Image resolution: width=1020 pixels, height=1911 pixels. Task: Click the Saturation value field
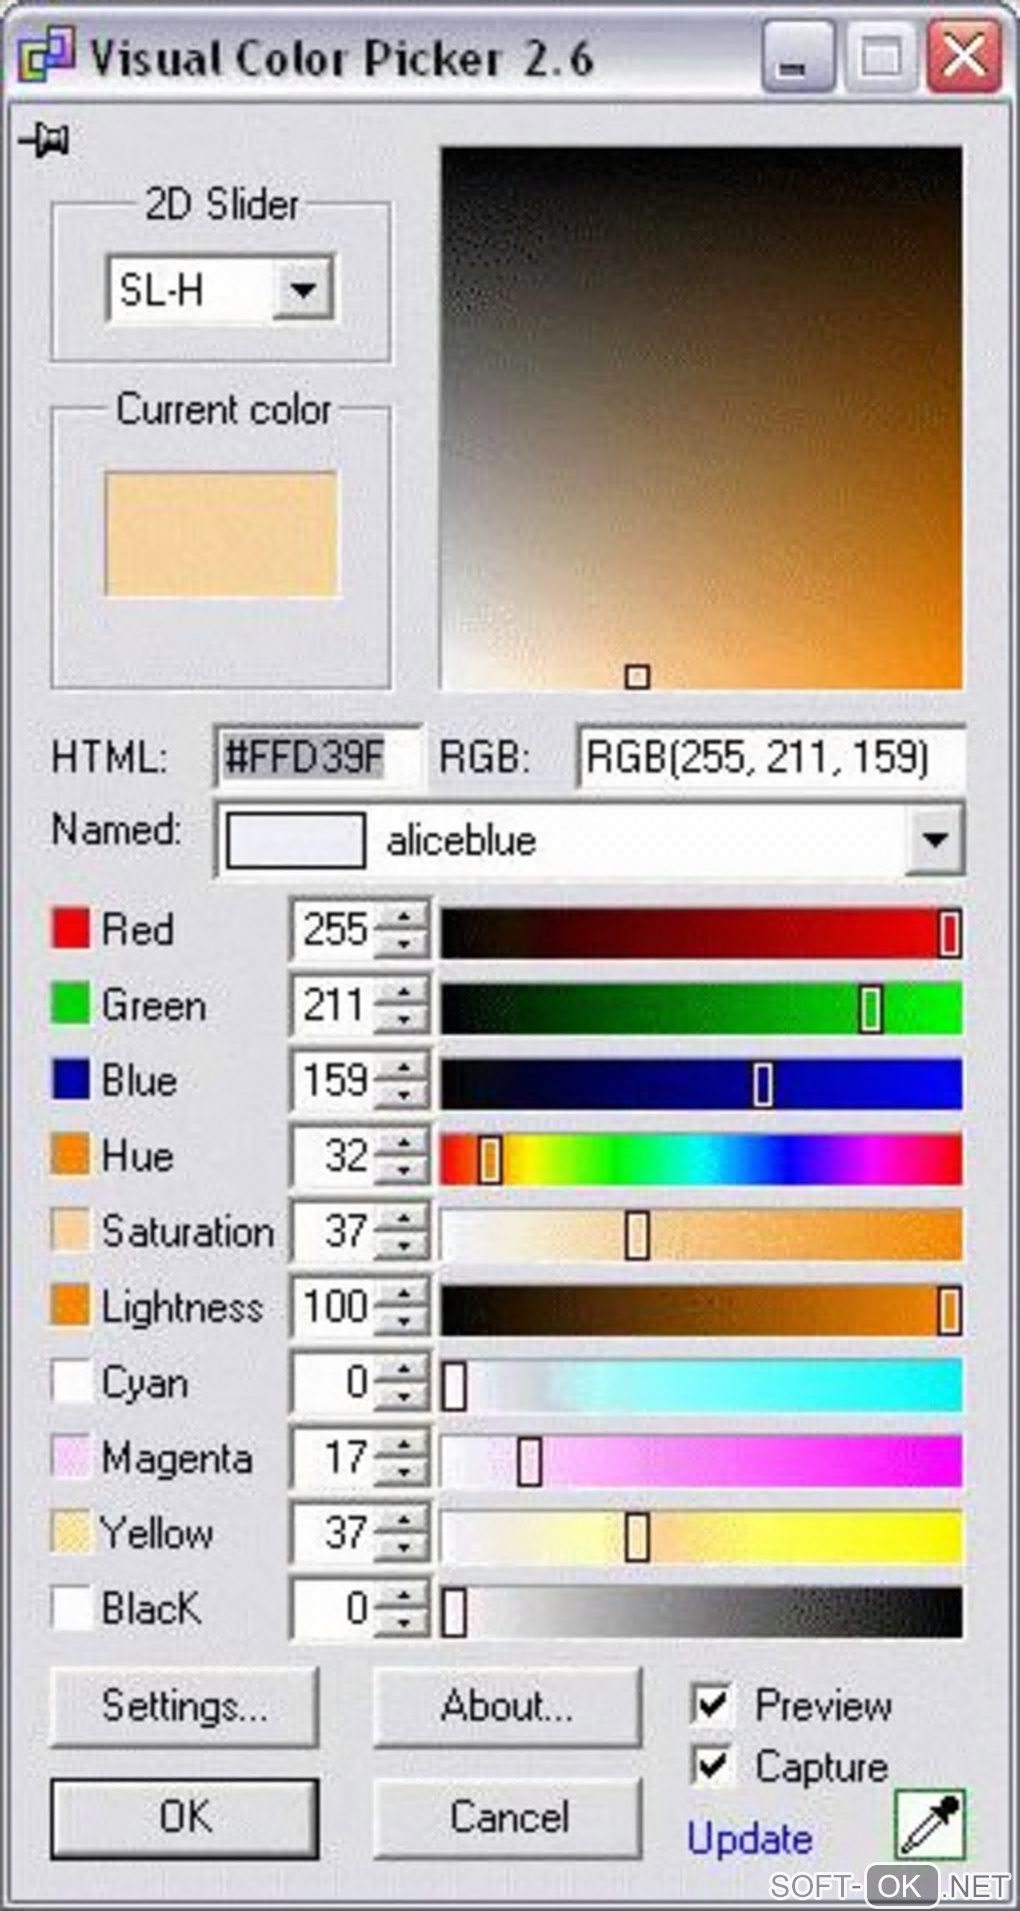point(334,1232)
